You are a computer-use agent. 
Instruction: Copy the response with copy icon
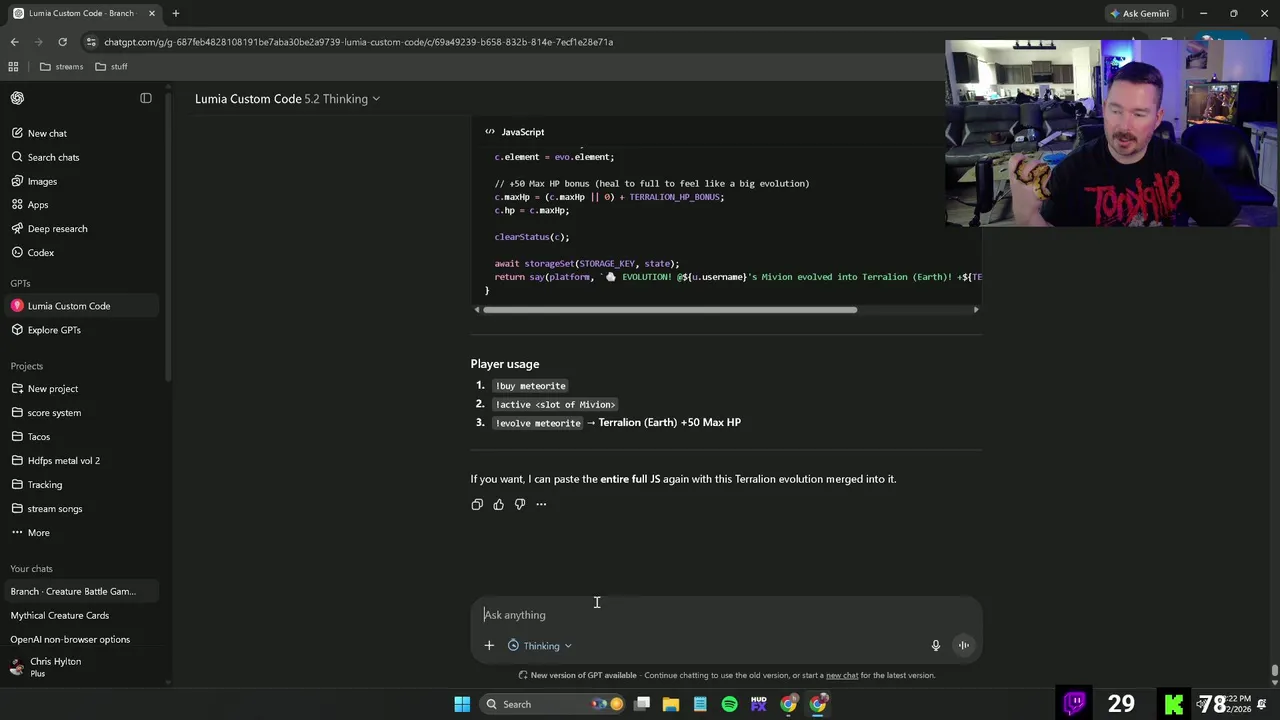point(477,504)
